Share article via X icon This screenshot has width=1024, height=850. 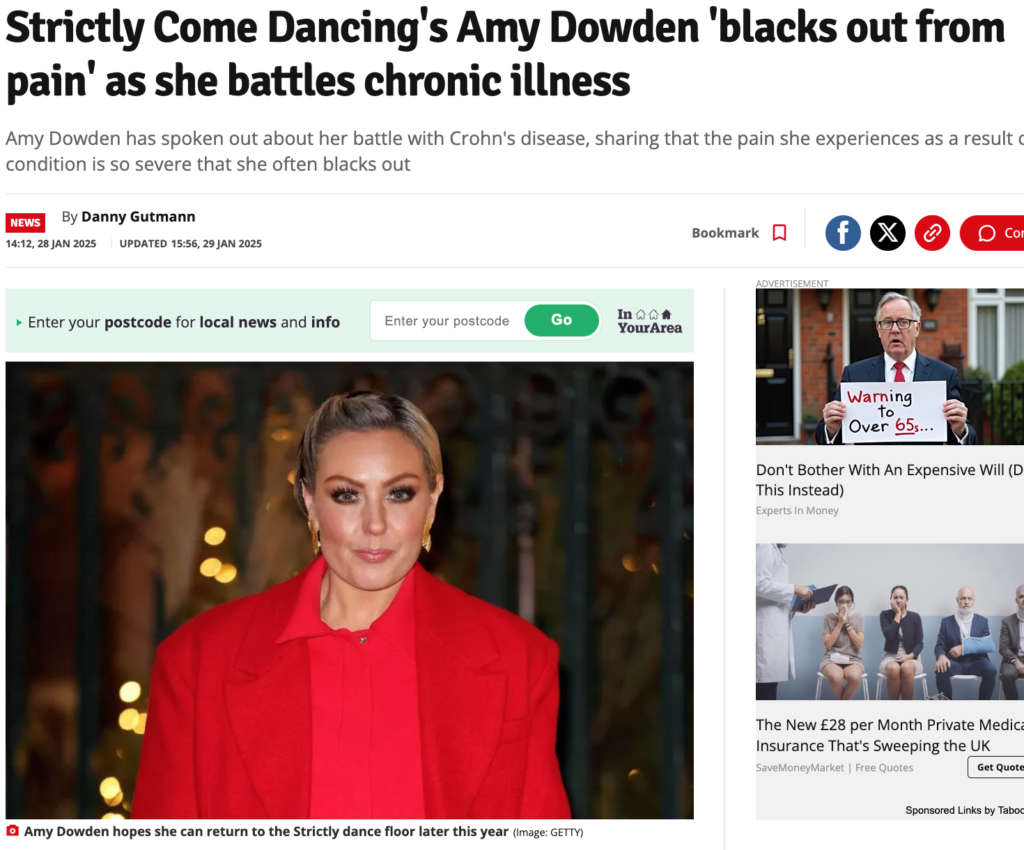(x=888, y=233)
